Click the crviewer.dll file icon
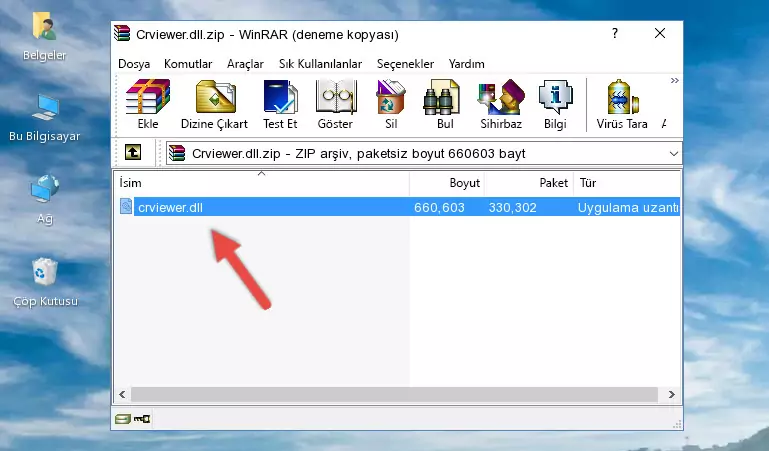The width and height of the screenshot is (769, 451). coord(126,206)
